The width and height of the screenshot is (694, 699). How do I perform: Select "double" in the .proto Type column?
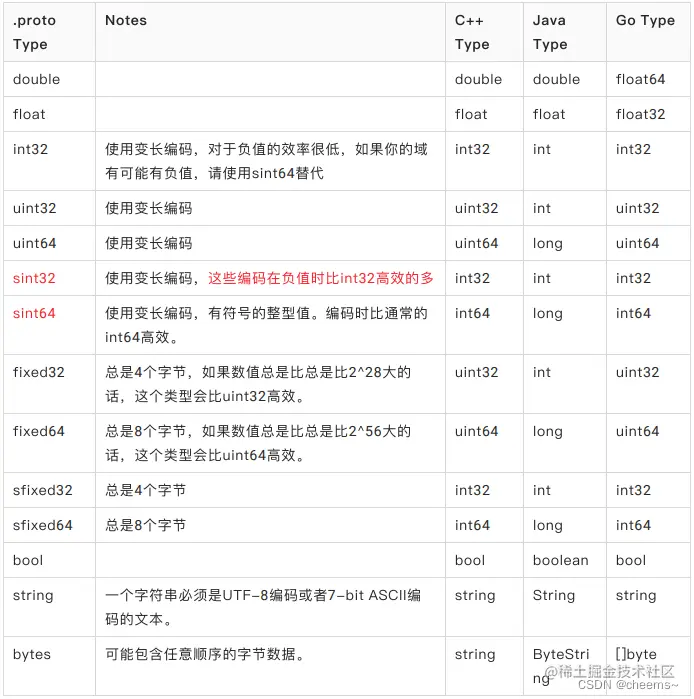point(36,79)
